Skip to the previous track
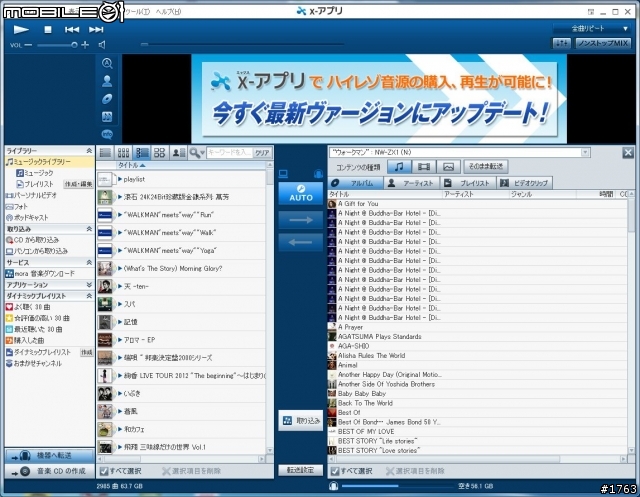640x497 pixels. [72, 29]
